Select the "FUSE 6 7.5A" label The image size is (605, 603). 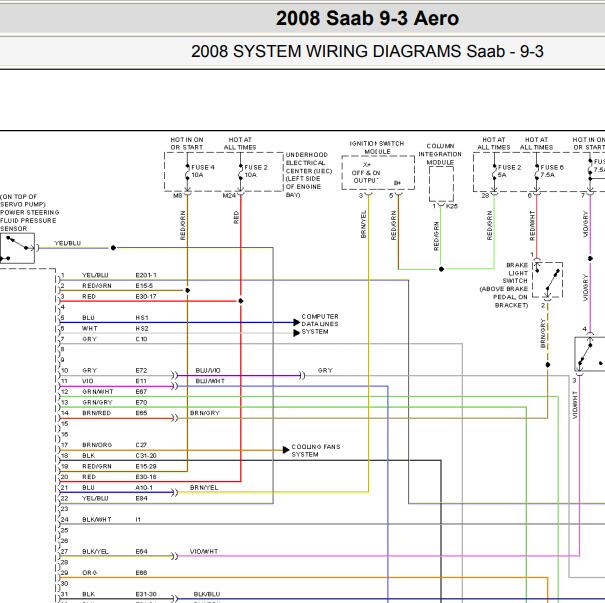pyautogui.click(x=552, y=171)
